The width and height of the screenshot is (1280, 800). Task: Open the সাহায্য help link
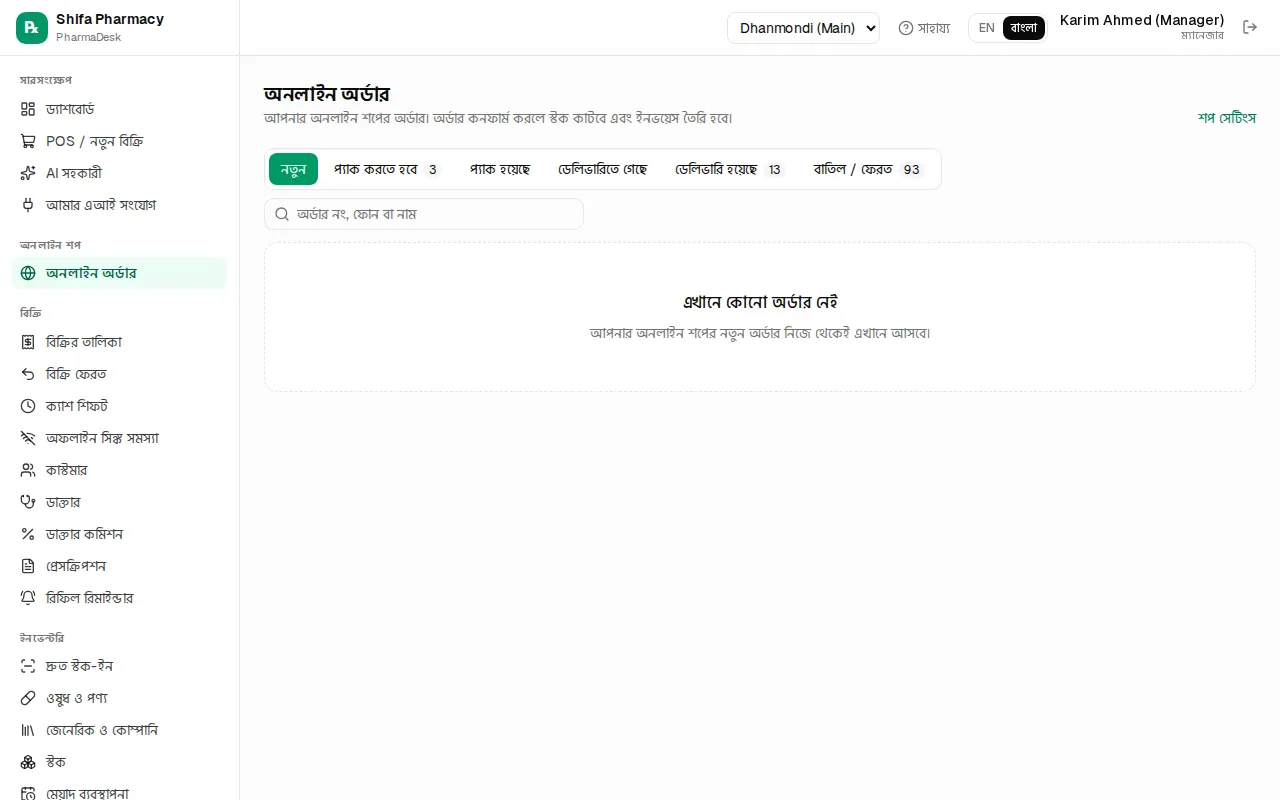(924, 28)
